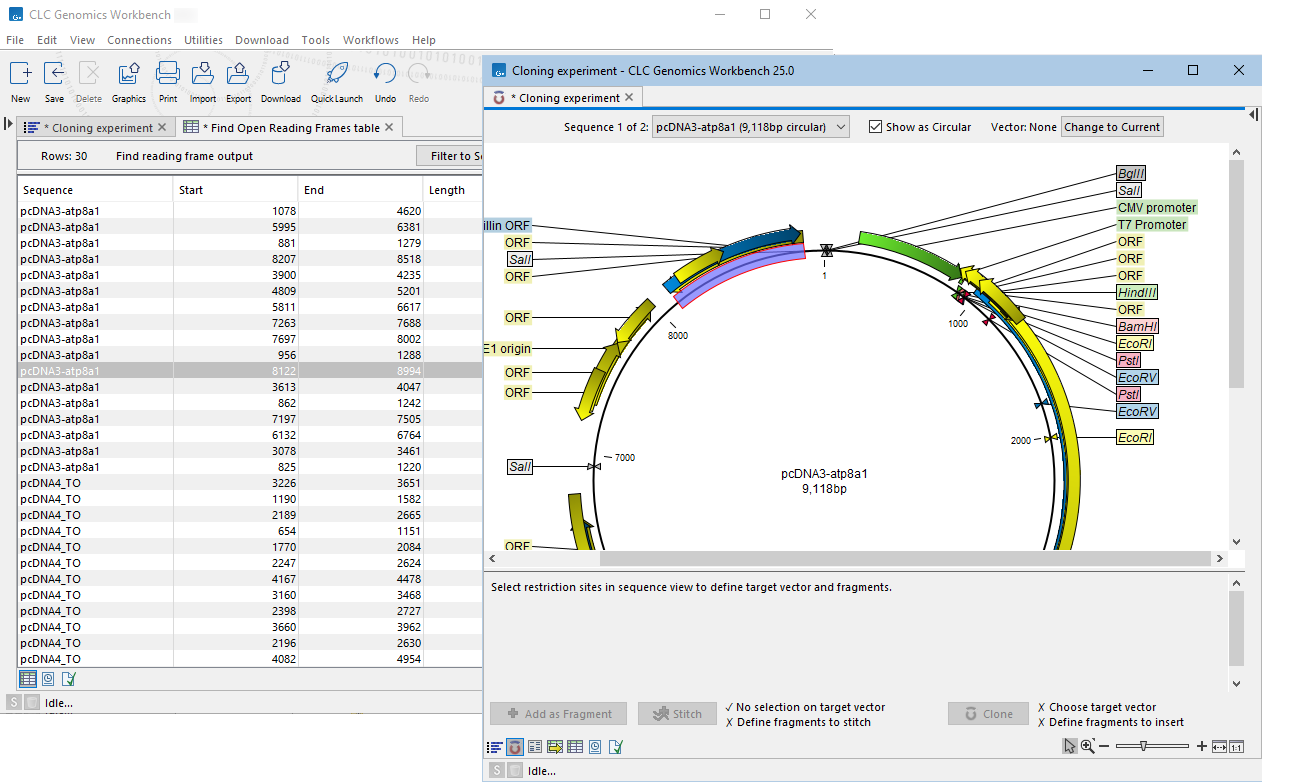
Task: Switch to circular sequence view at bottom
Action: (x=515, y=746)
